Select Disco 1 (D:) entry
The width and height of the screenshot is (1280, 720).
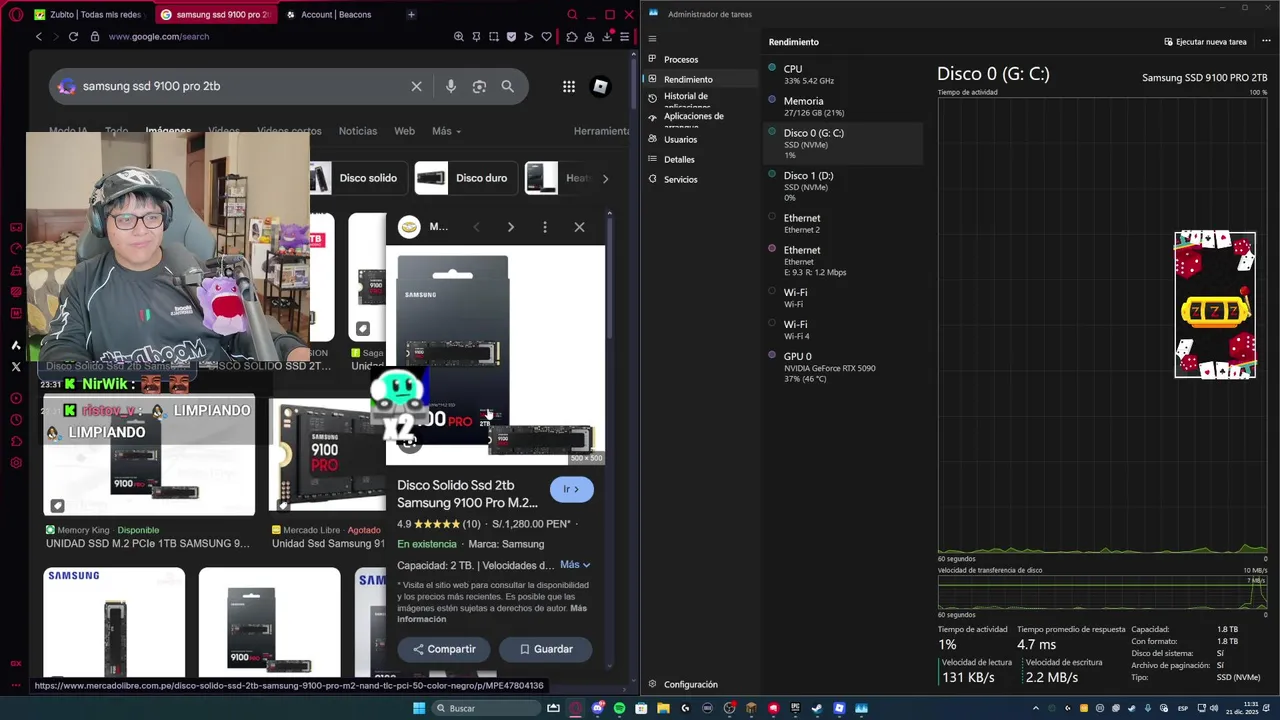click(x=843, y=186)
